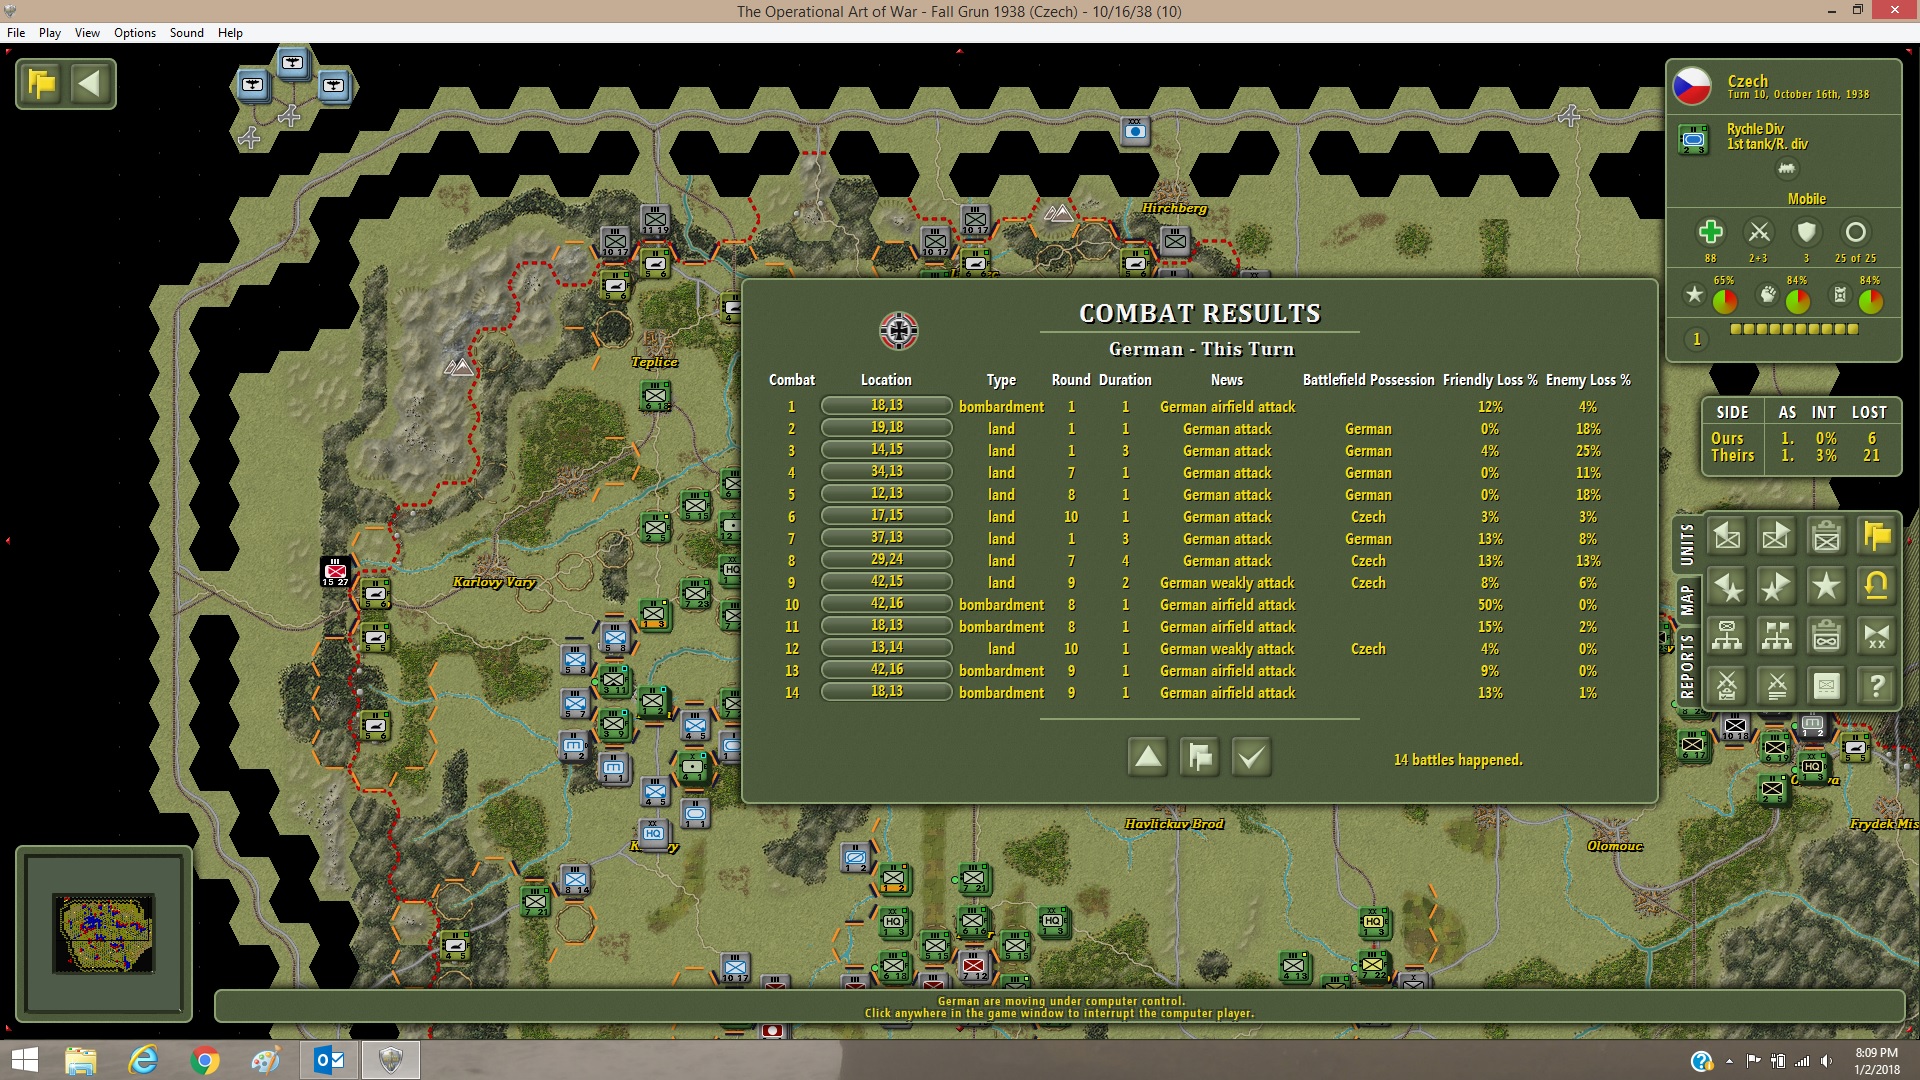Select the previous unit icon in Units panel
The width and height of the screenshot is (1920, 1080).
pos(1727,537)
